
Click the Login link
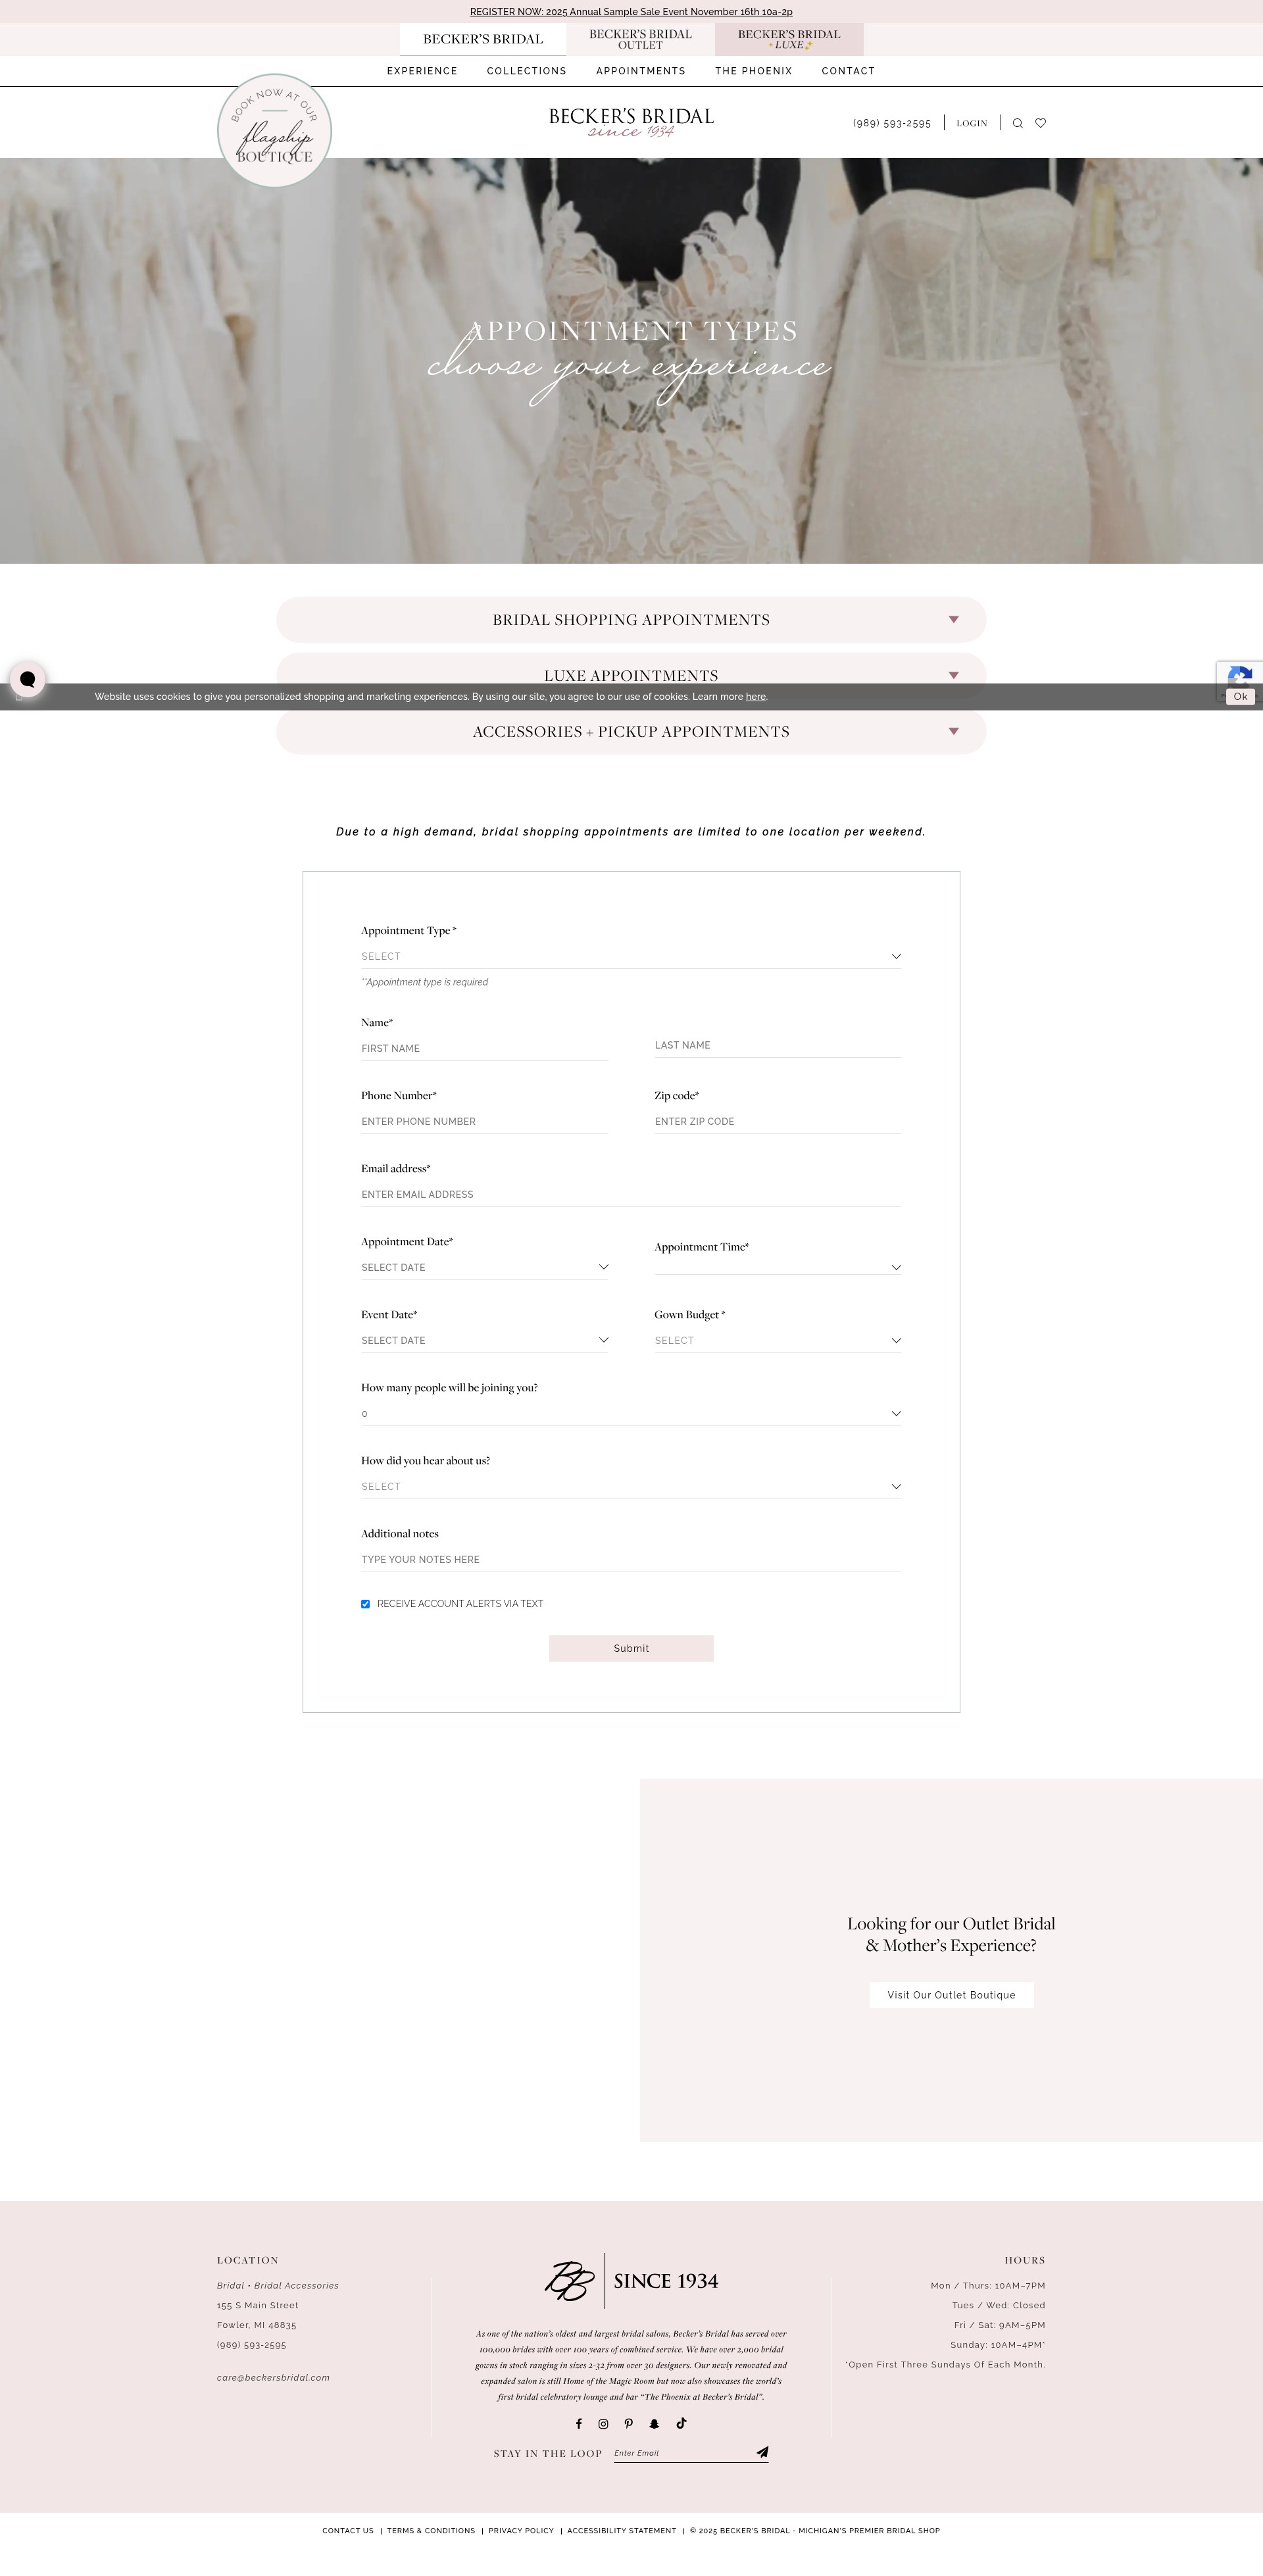(971, 123)
